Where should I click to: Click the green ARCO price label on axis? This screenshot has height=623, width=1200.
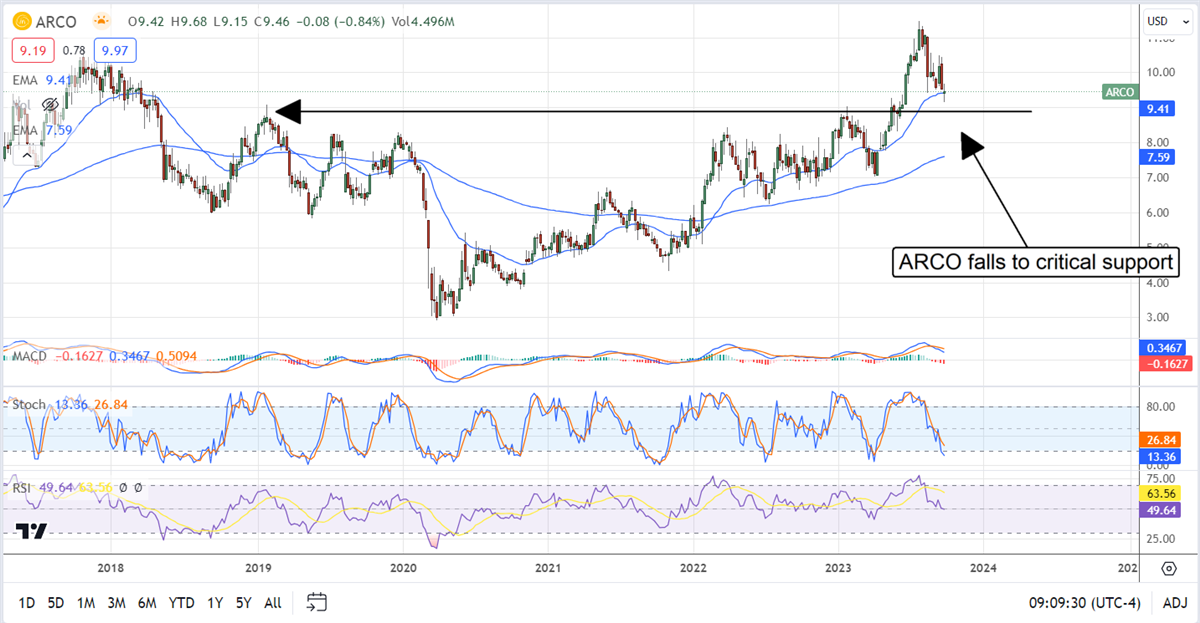pyautogui.click(x=1118, y=92)
